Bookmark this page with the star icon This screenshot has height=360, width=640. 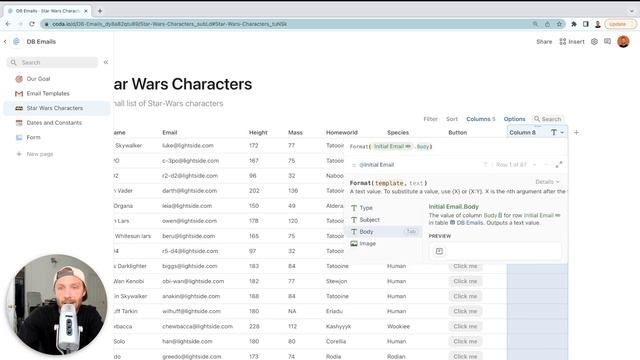559,24
